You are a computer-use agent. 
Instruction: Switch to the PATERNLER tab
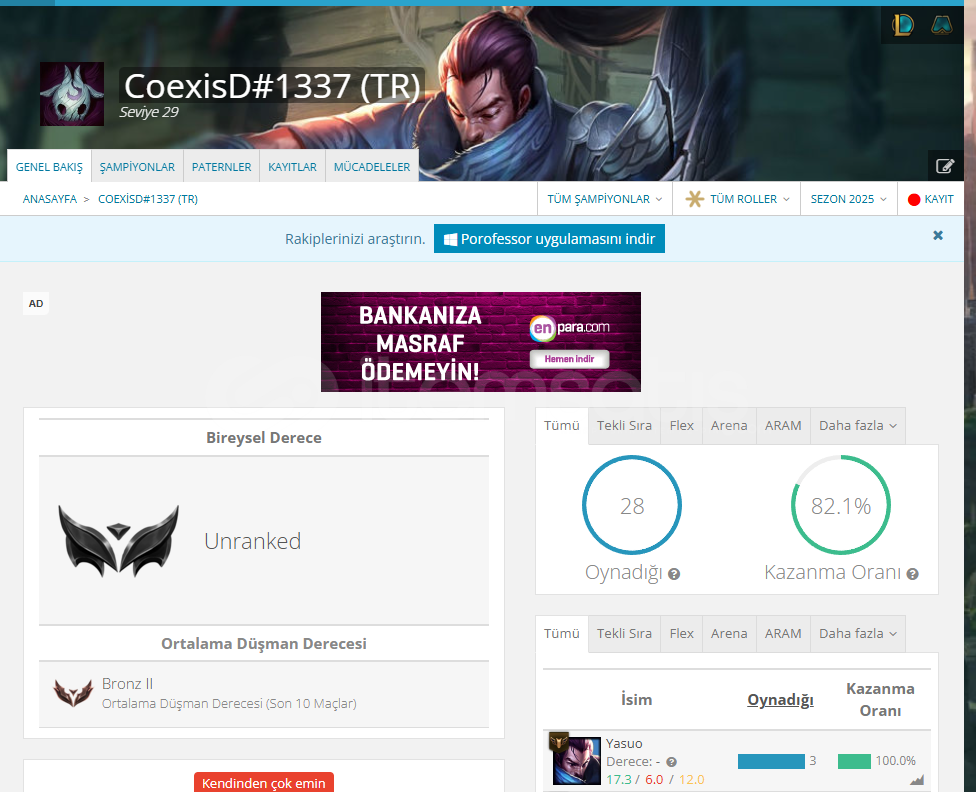(222, 167)
